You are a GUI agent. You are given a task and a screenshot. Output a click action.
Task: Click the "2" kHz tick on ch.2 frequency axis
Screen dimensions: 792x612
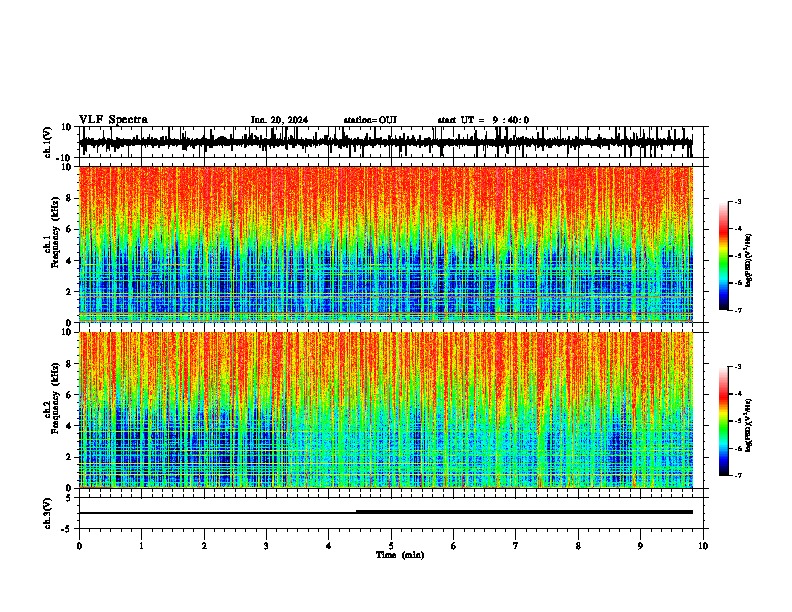pos(69,457)
